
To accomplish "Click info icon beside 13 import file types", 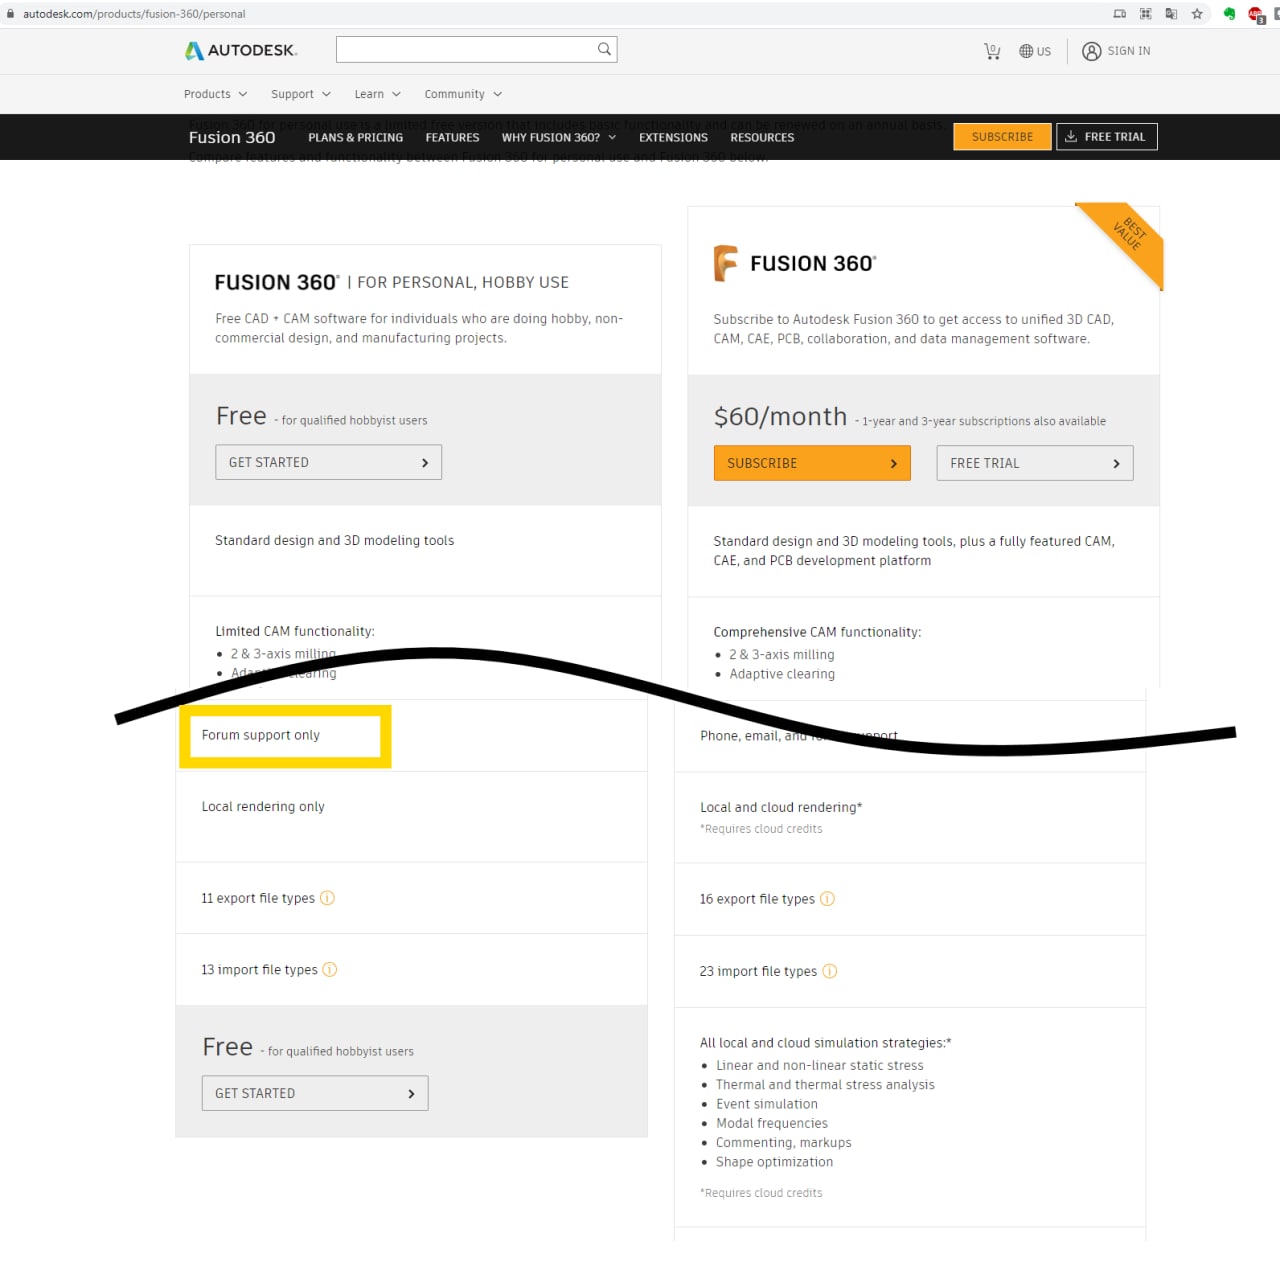I will pyautogui.click(x=330, y=969).
